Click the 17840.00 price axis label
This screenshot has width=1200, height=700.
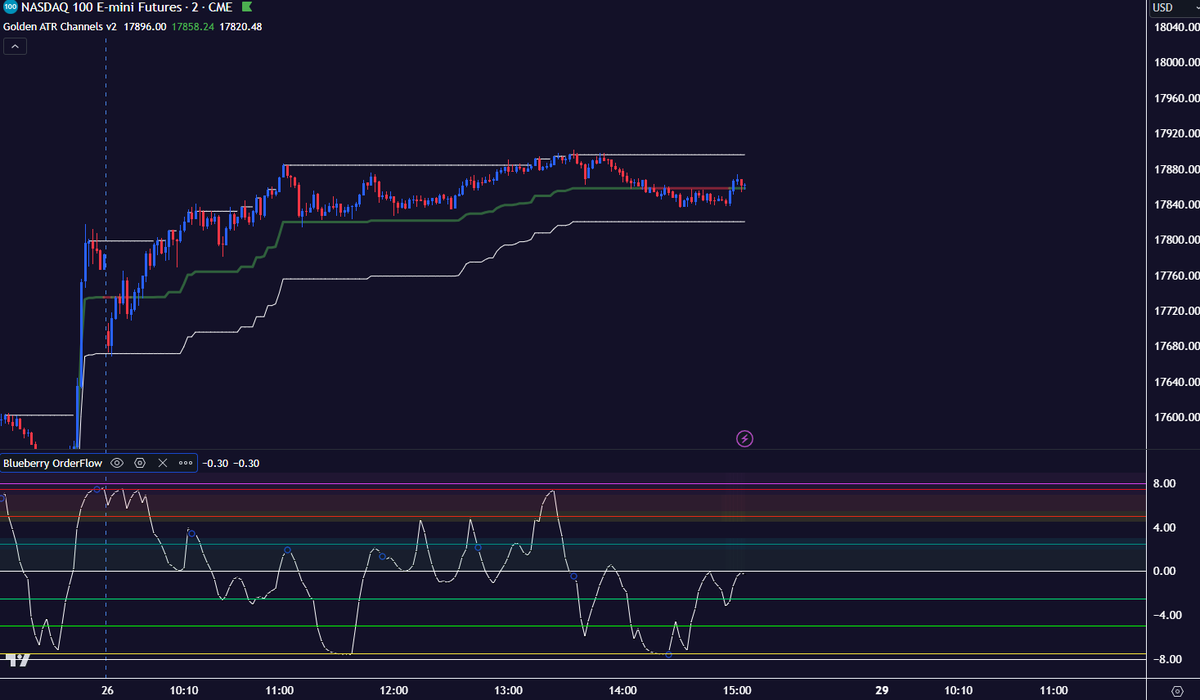(1176, 204)
